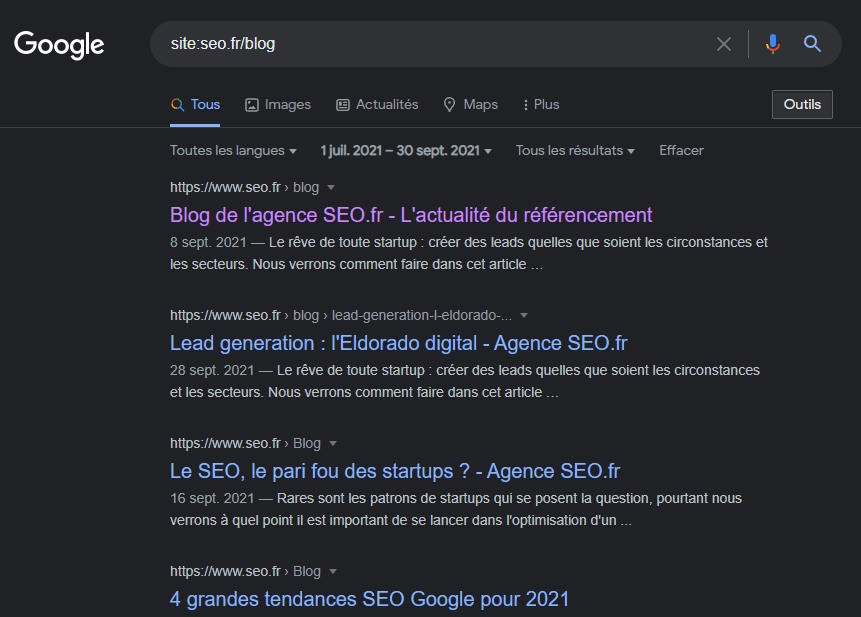Open Le SEO, le pari fou des startups result

[x=395, y=471]
